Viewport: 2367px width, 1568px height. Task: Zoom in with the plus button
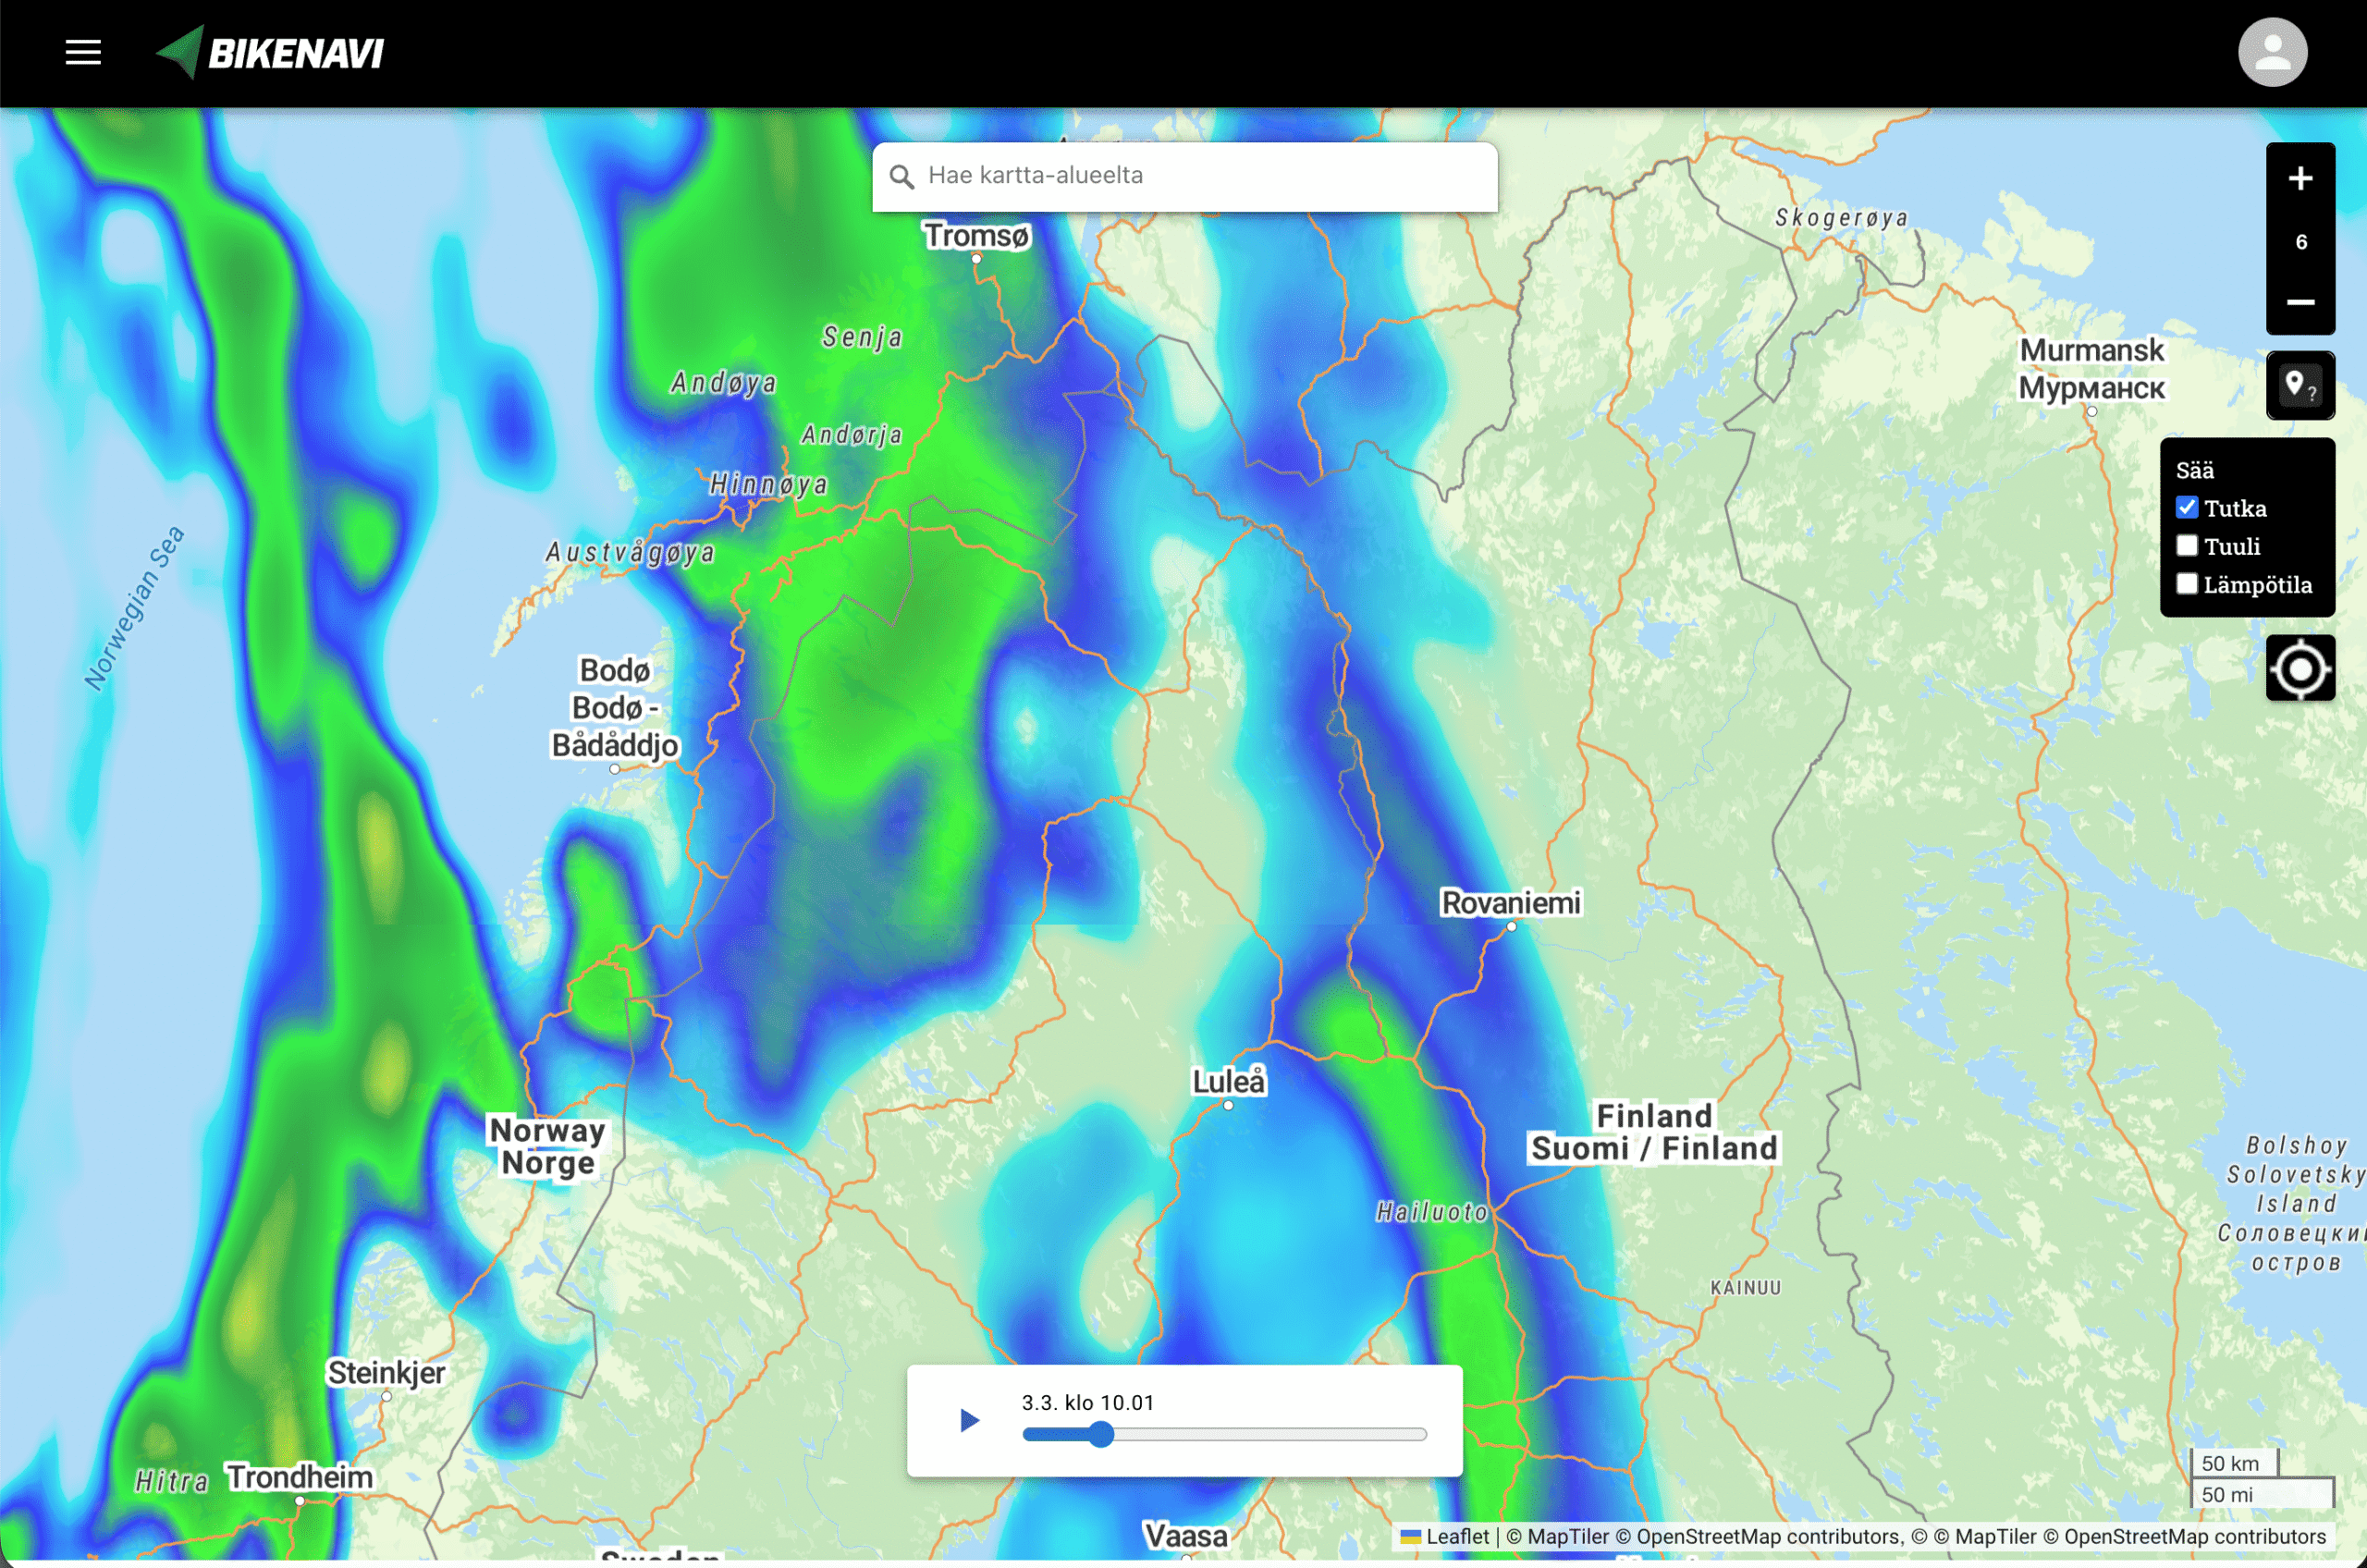(x=2300, y=179)
